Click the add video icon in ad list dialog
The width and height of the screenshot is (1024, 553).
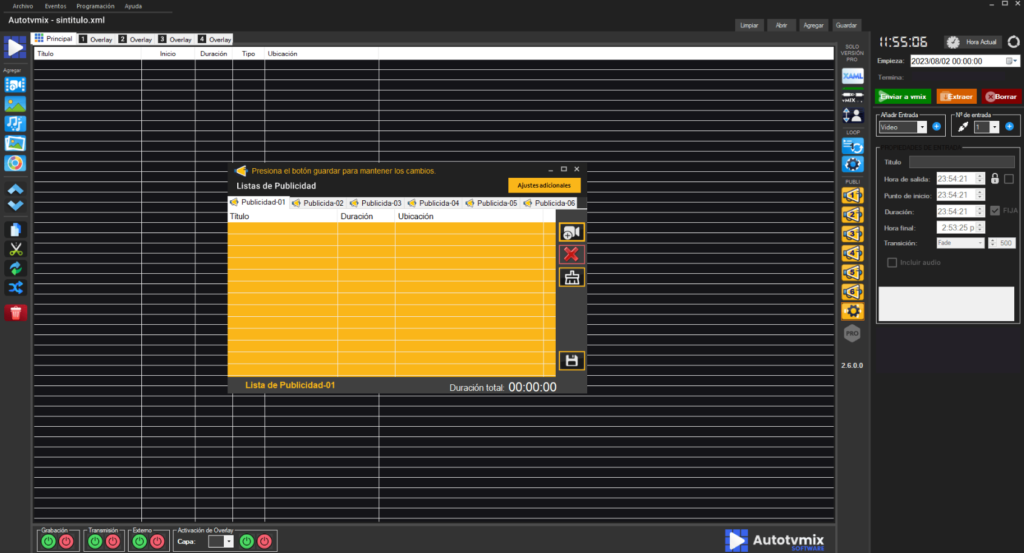572,232
